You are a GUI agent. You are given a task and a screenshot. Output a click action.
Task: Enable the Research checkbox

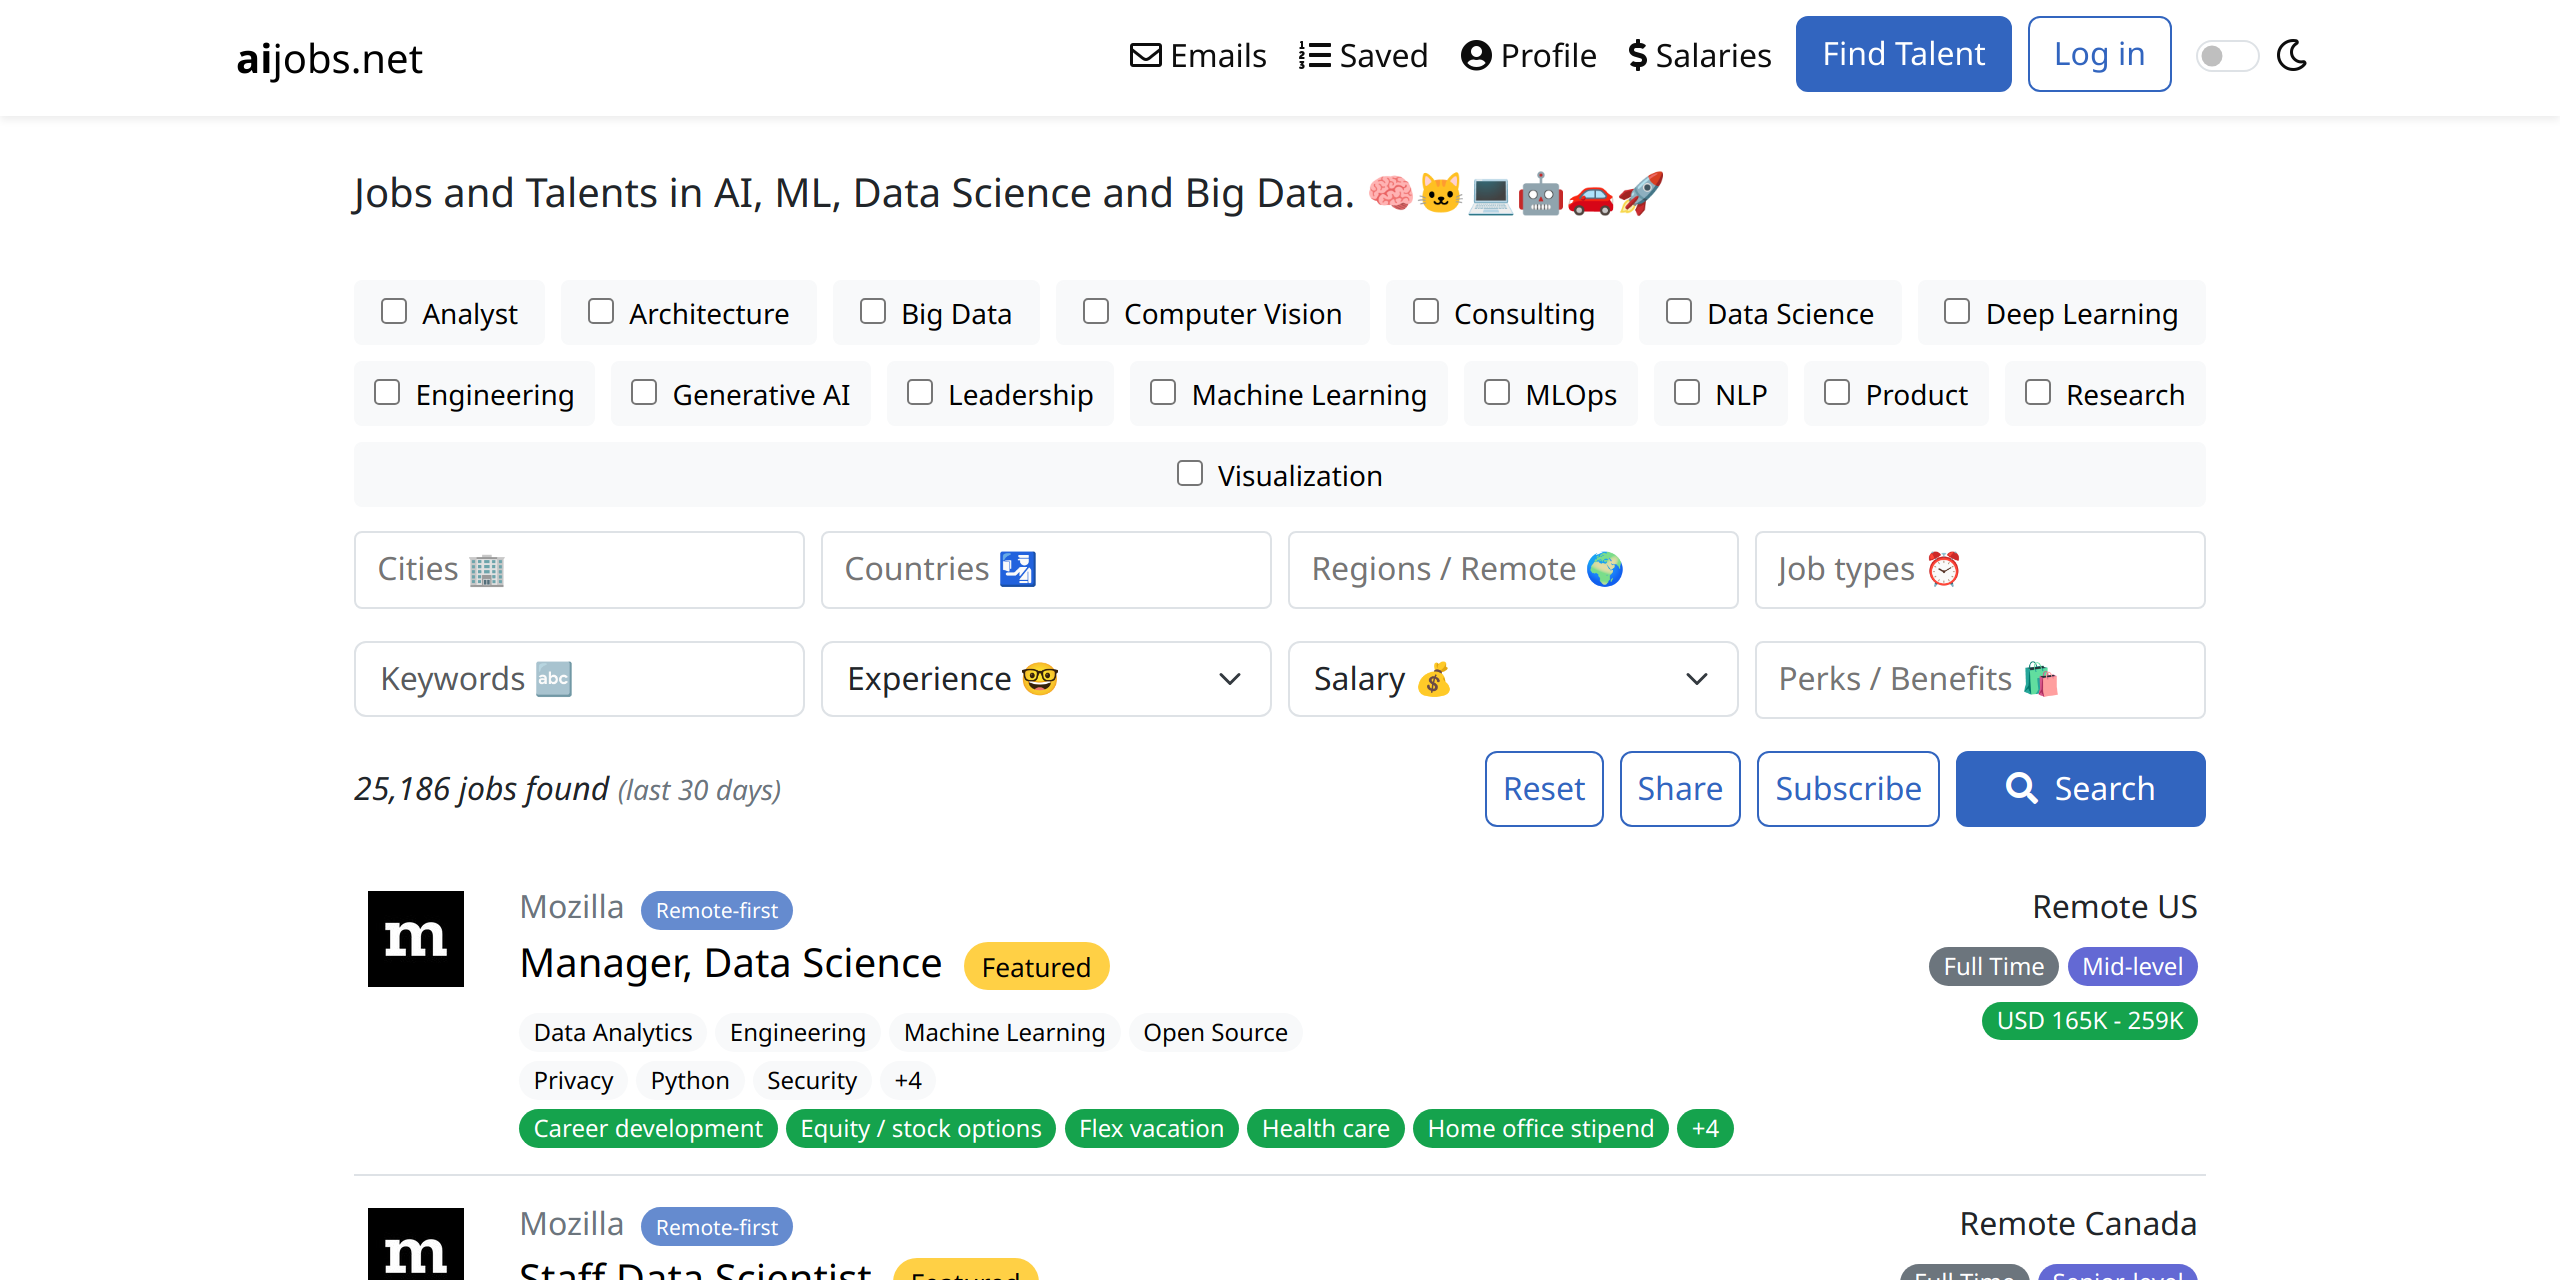[2038, 393]
